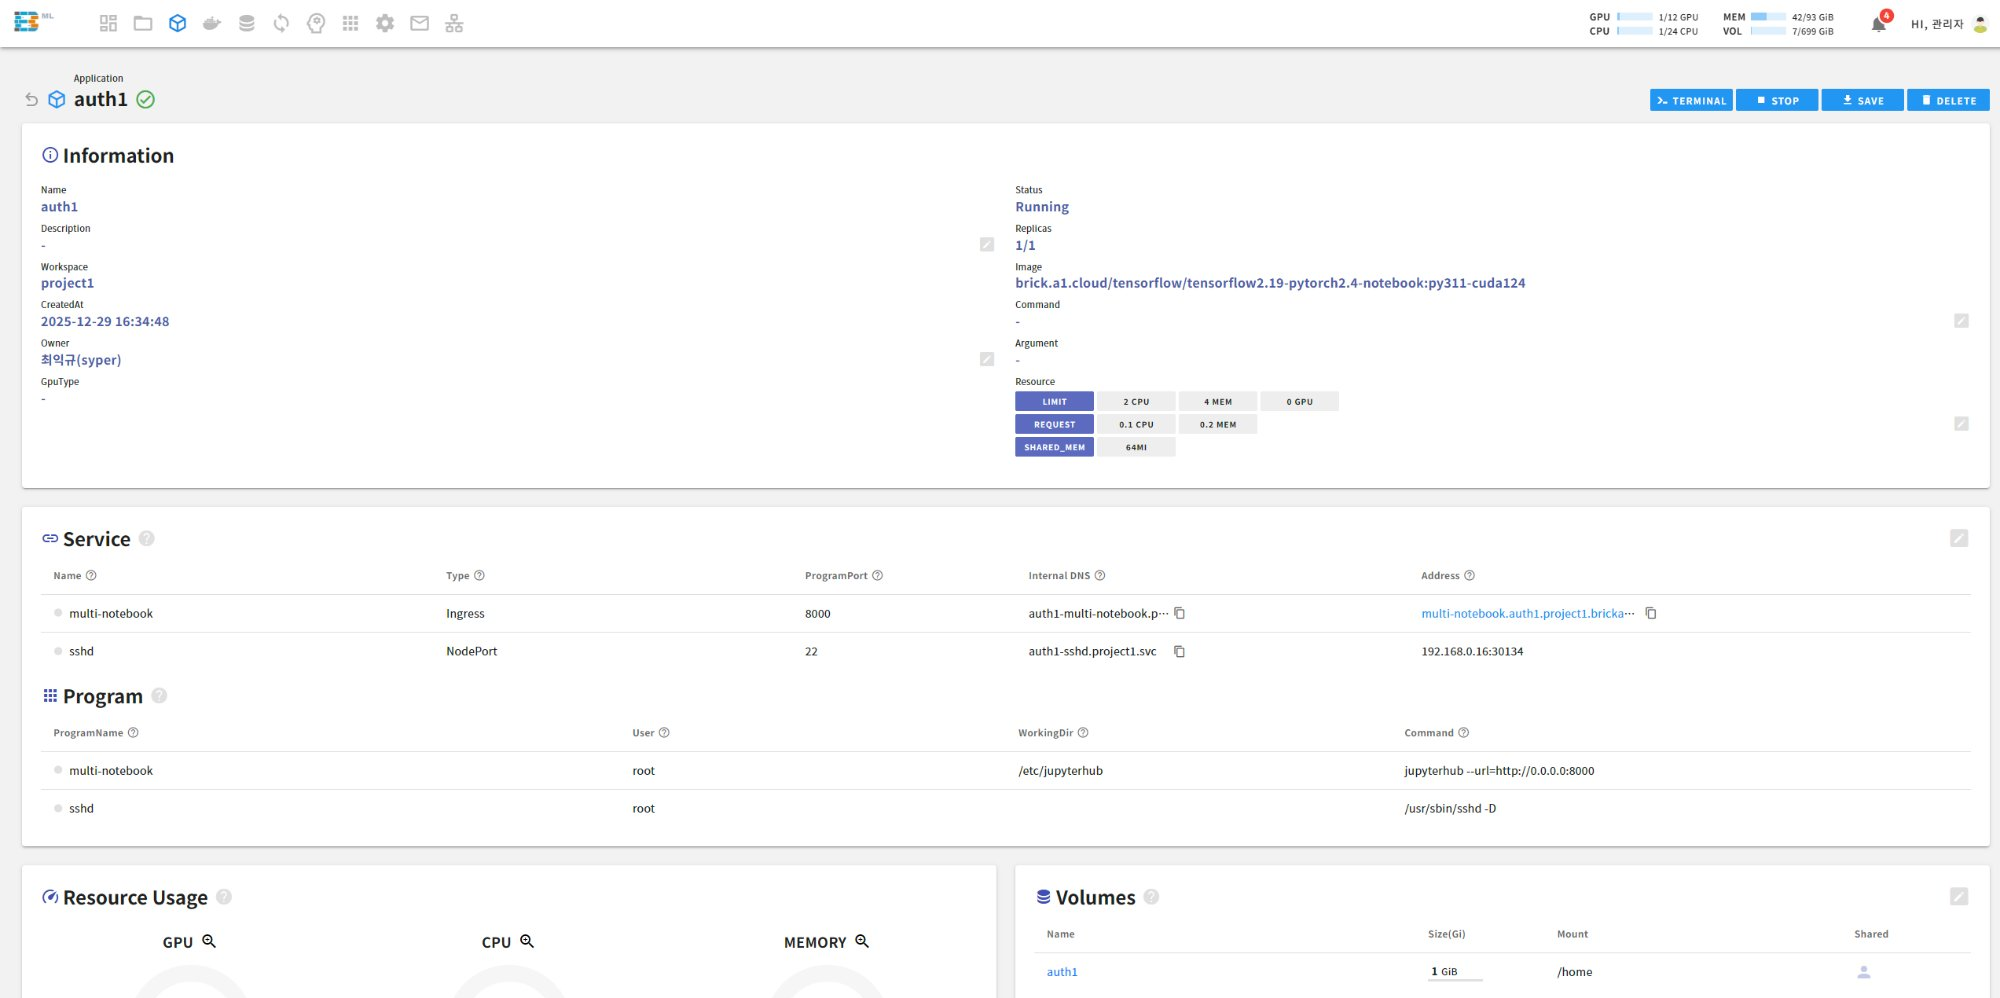Viewport: 2000px width, 998px height.
Task: Open the Docker whale icon in navigation
Action: (212, 23)
